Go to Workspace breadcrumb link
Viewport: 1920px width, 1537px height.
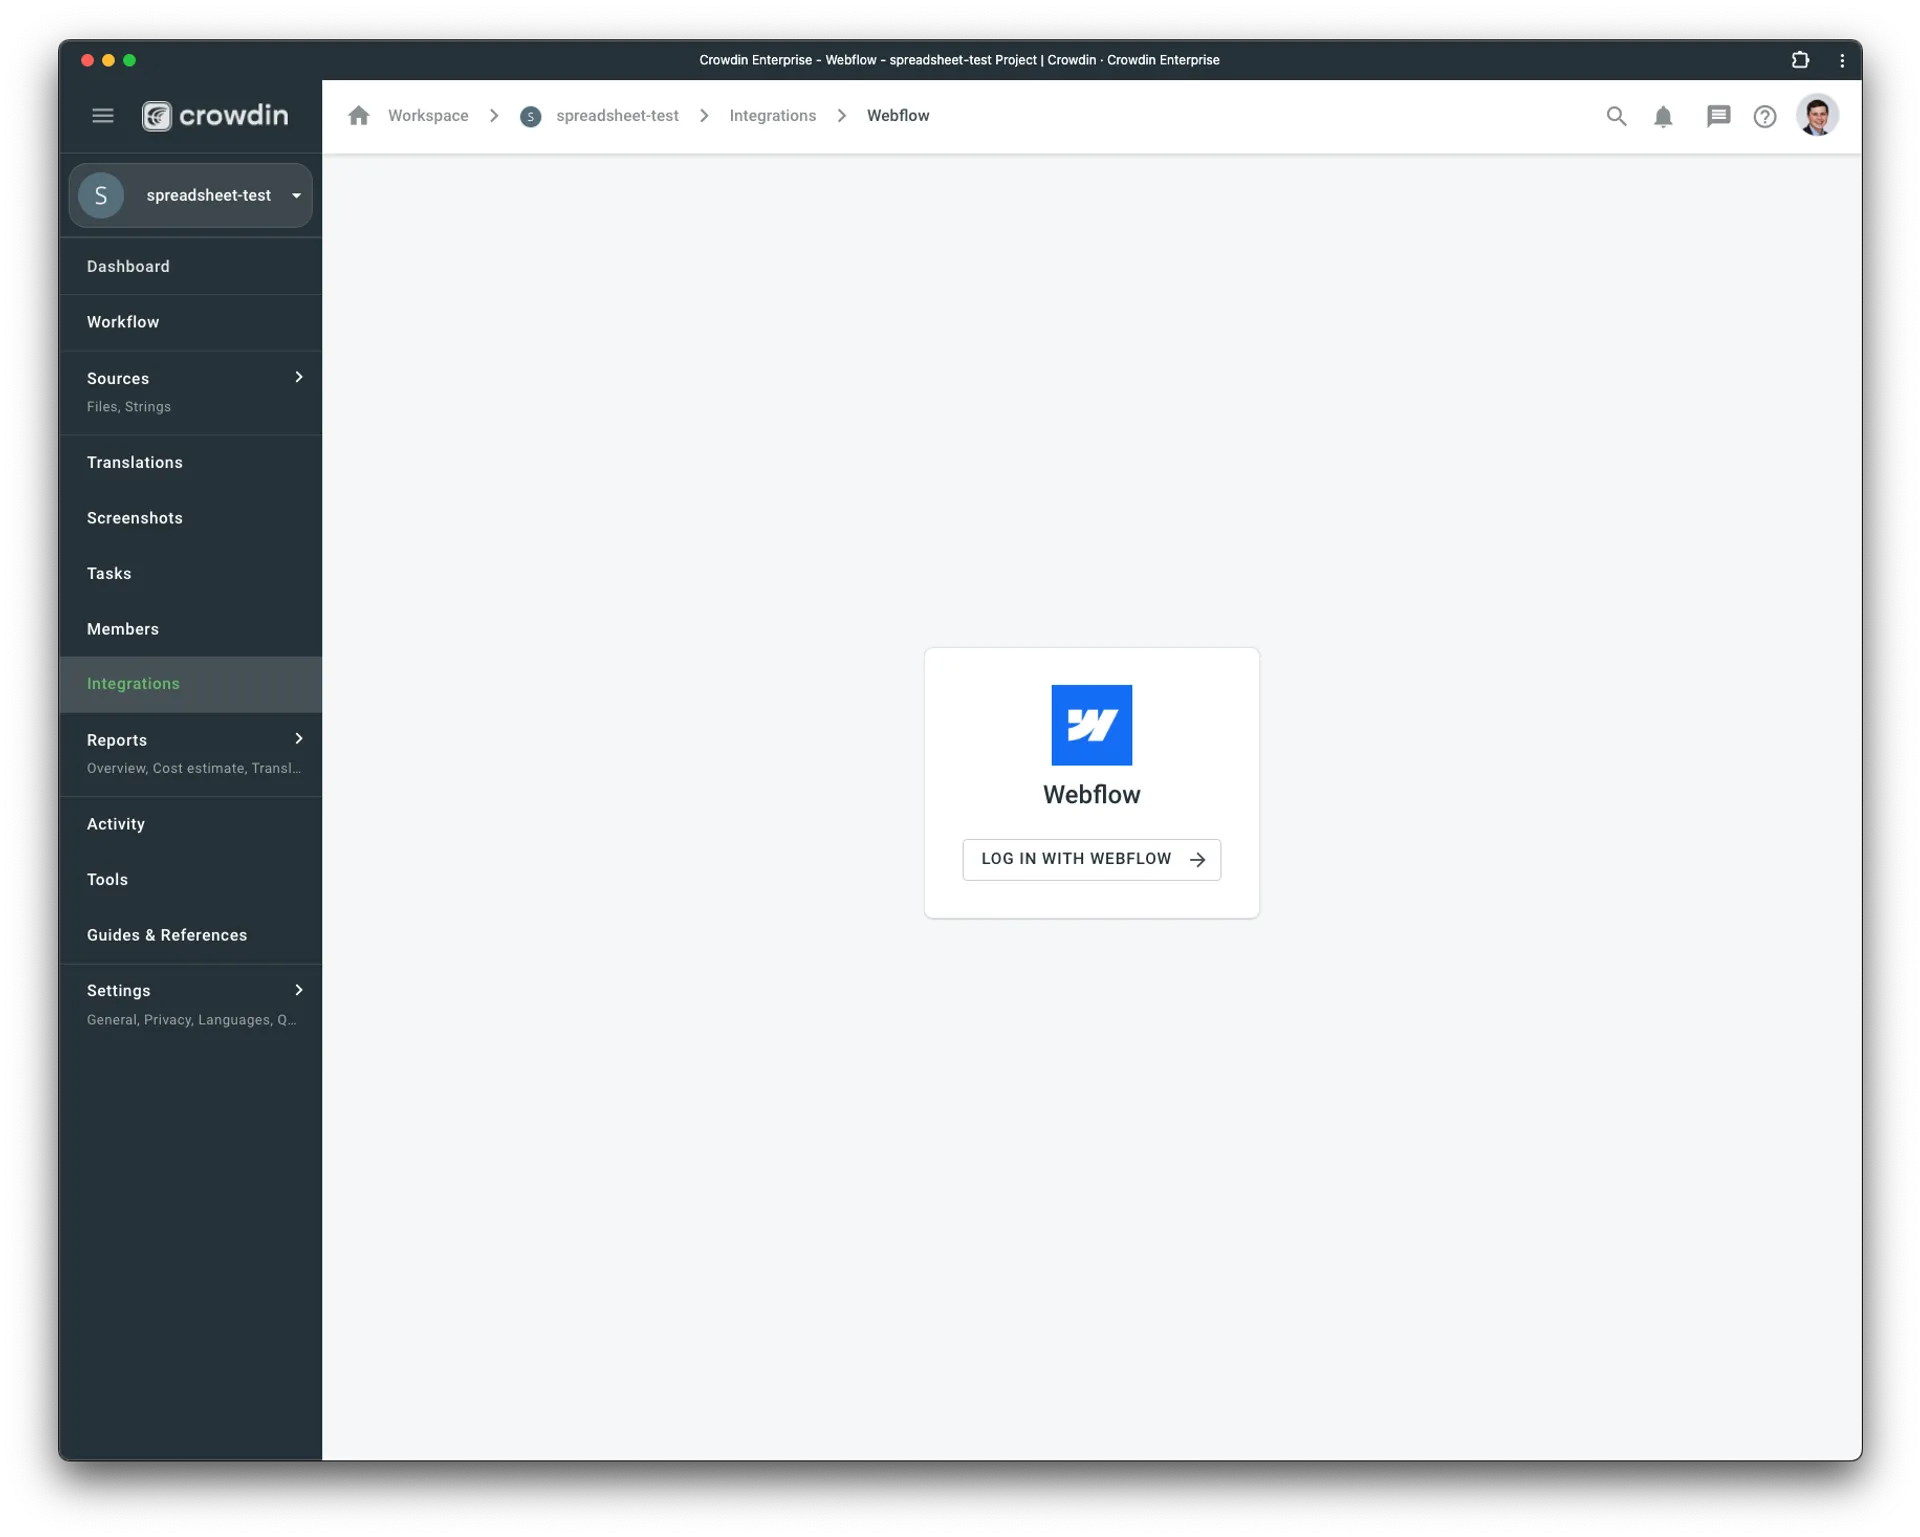click(428, 116)
